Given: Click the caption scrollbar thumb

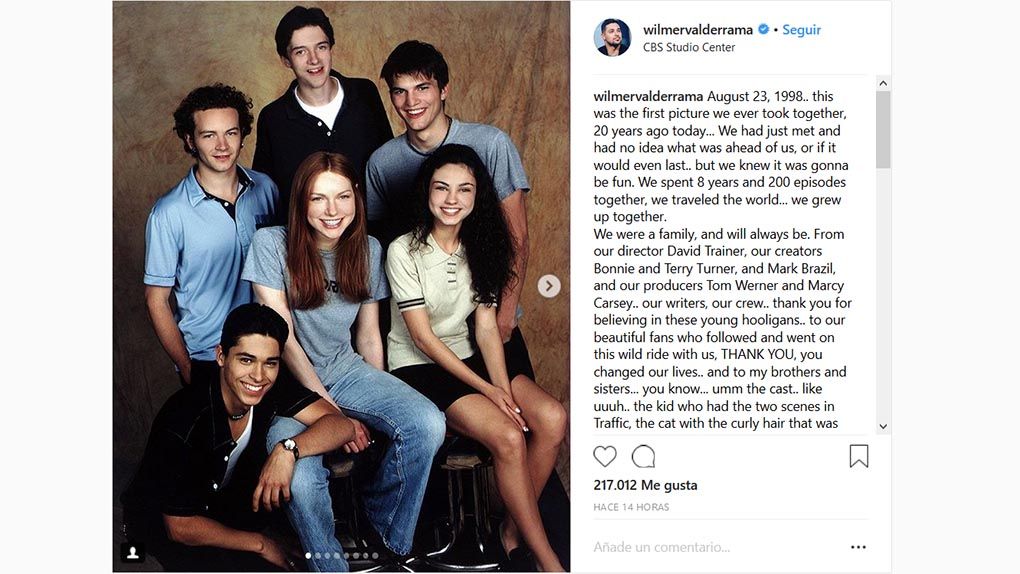Looking at the screenshot, I should [882, 130].
